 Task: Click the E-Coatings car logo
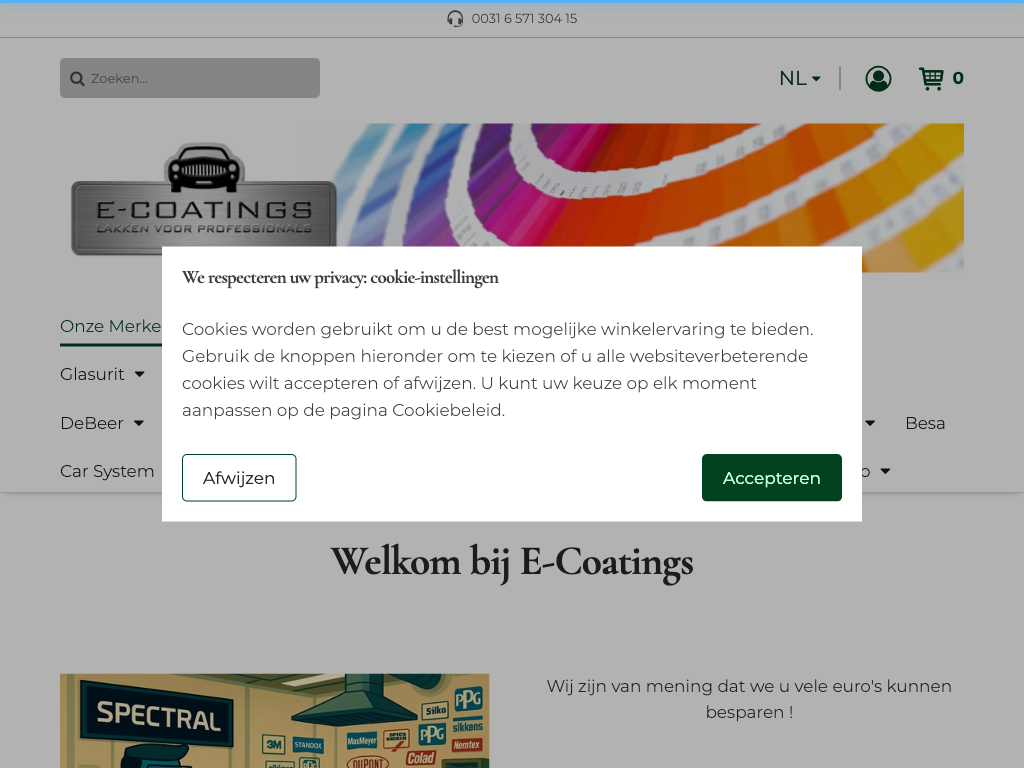pyautogui.click(x=204, y=198)
